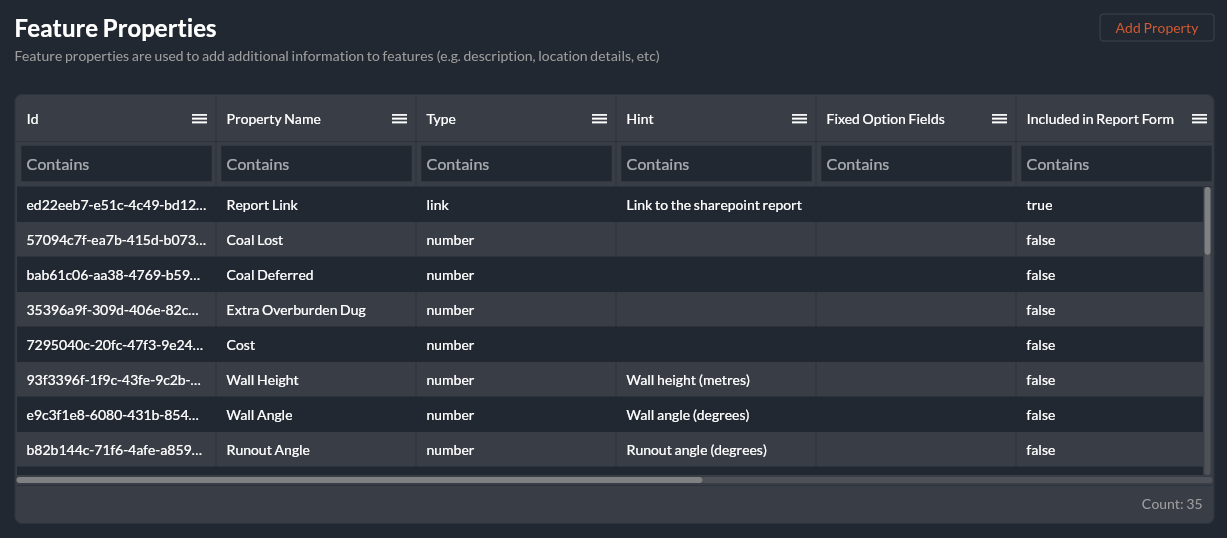Screen dimensions: 1227x538
Task: Select the Report Link row
Action: click(x=262, y=205)
